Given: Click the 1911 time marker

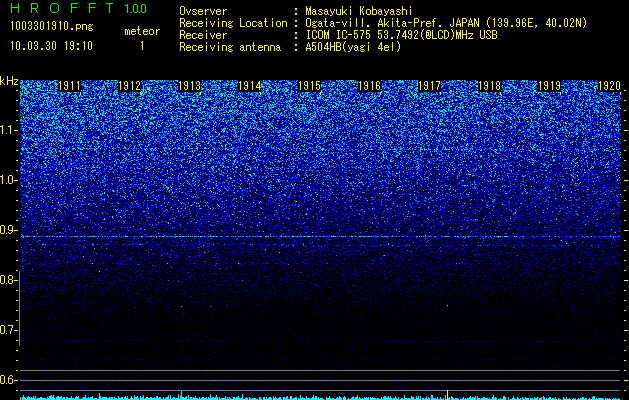Looking at the screenshot, I should coord(69,86).
